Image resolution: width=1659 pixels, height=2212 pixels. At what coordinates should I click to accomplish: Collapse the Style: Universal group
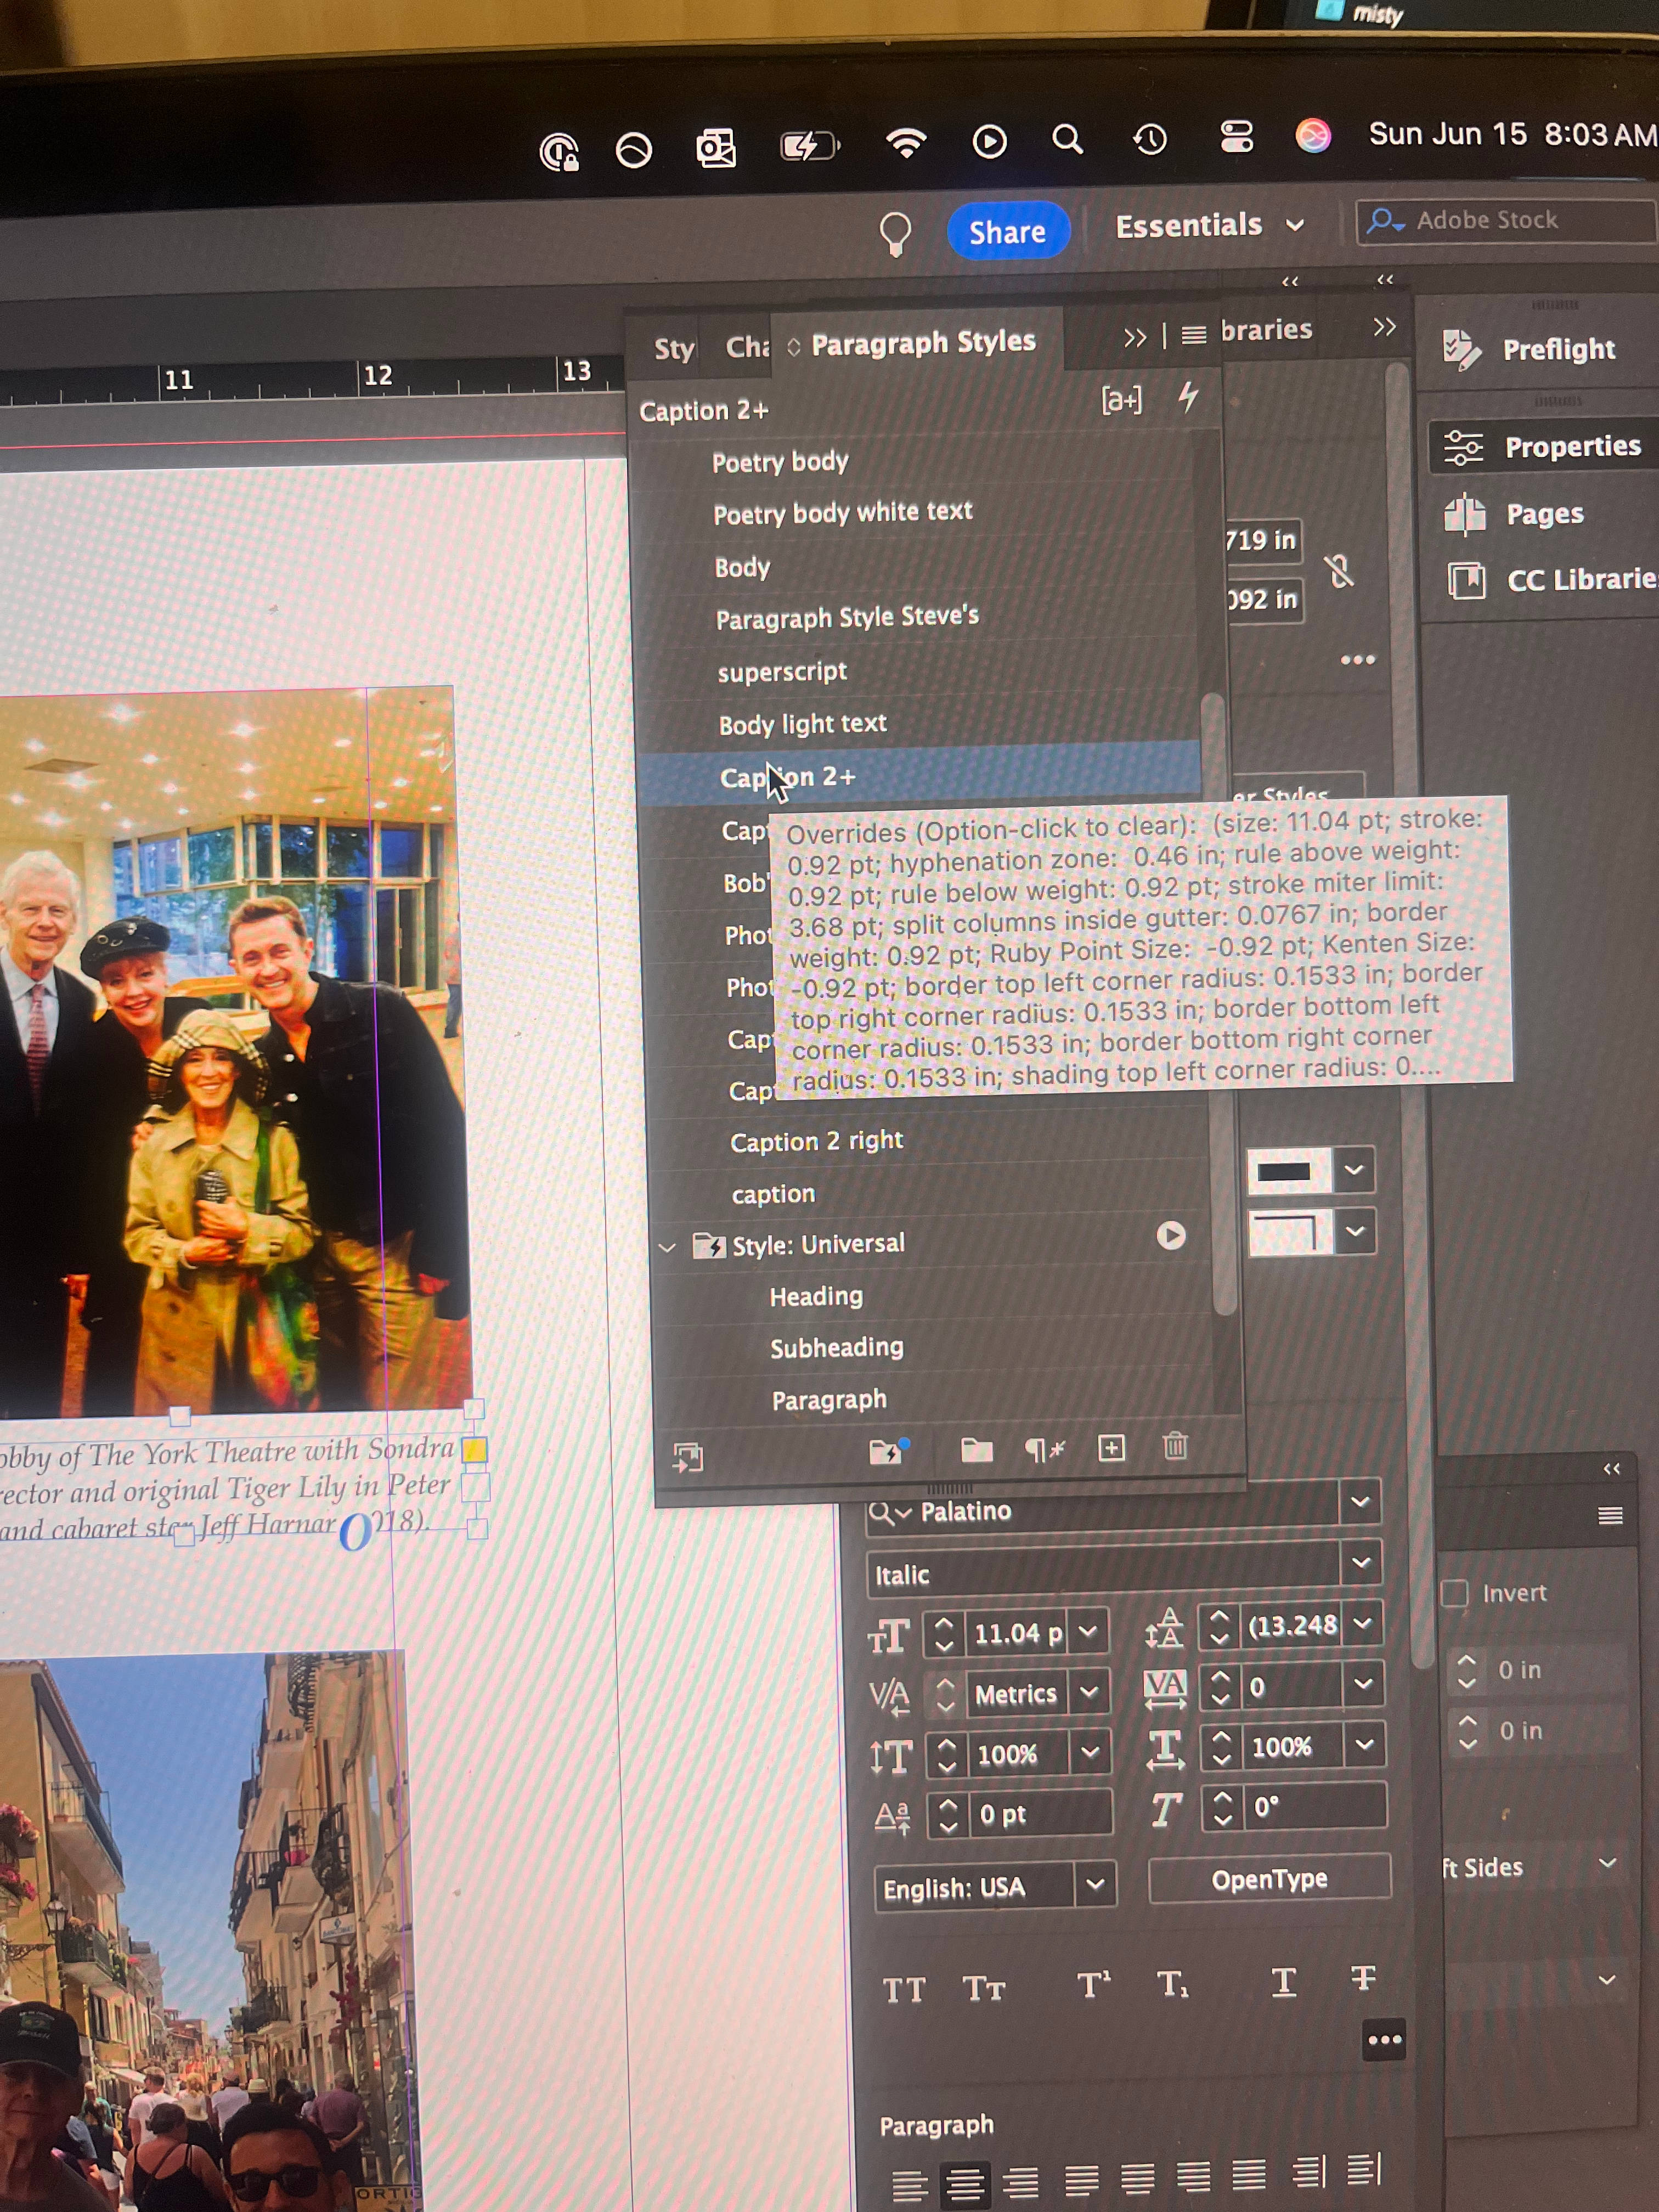[x=668, y=1246]
